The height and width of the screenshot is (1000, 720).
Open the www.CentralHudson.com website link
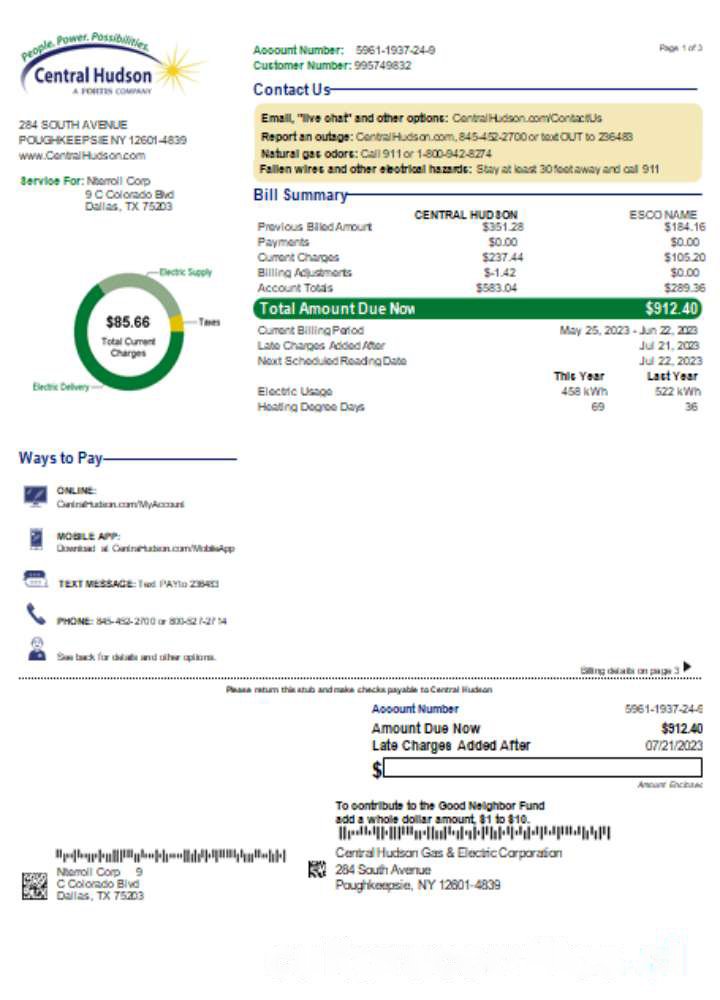82,156
